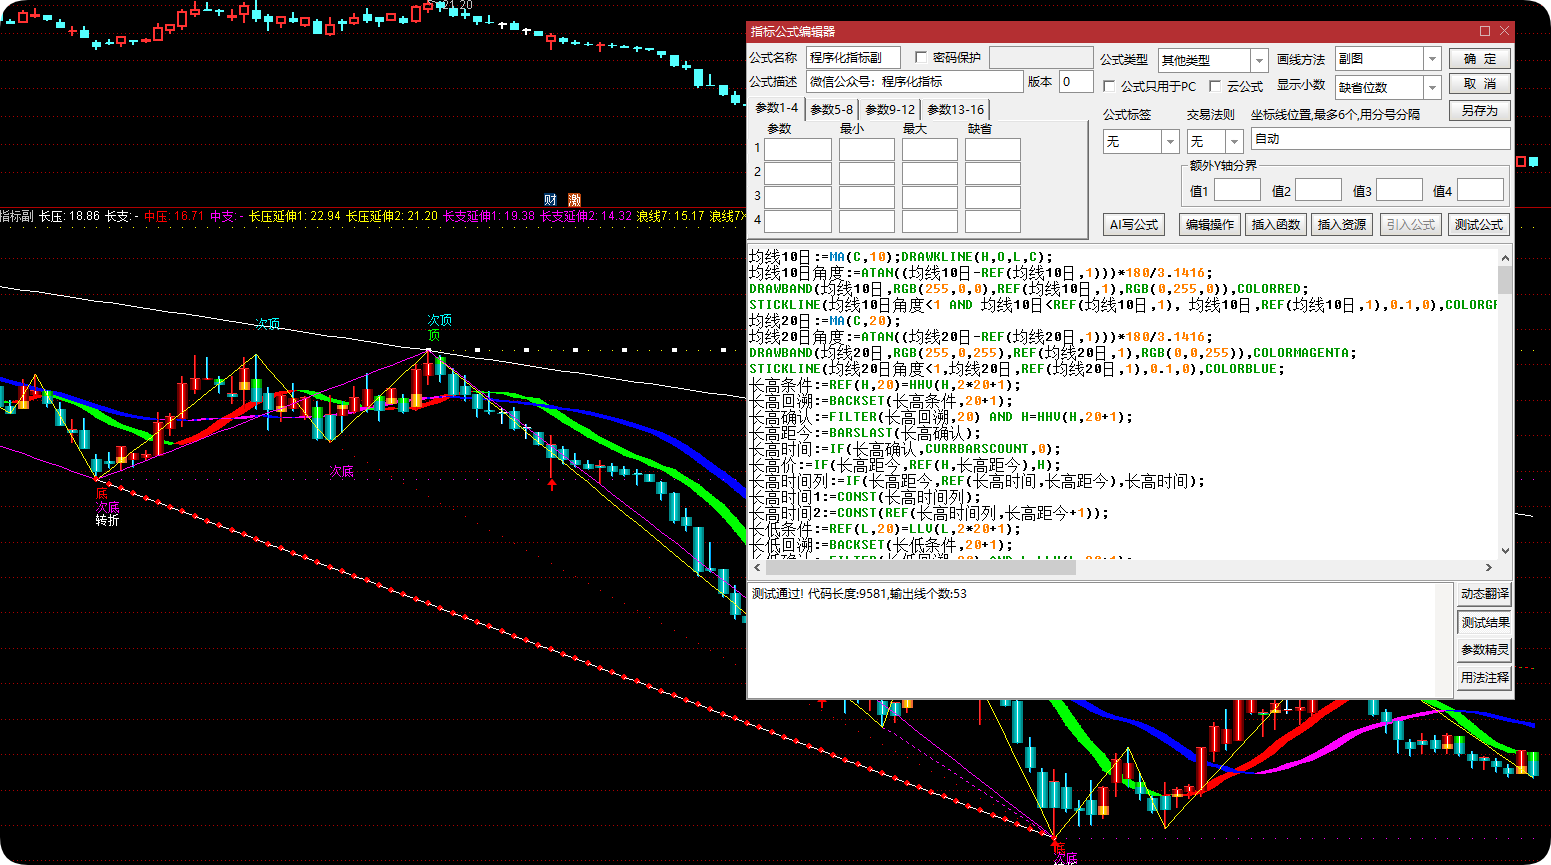This screenshot has width=1551, height=865.
Task: Check the 公式只用于PC option
Action: [1109, 86]
